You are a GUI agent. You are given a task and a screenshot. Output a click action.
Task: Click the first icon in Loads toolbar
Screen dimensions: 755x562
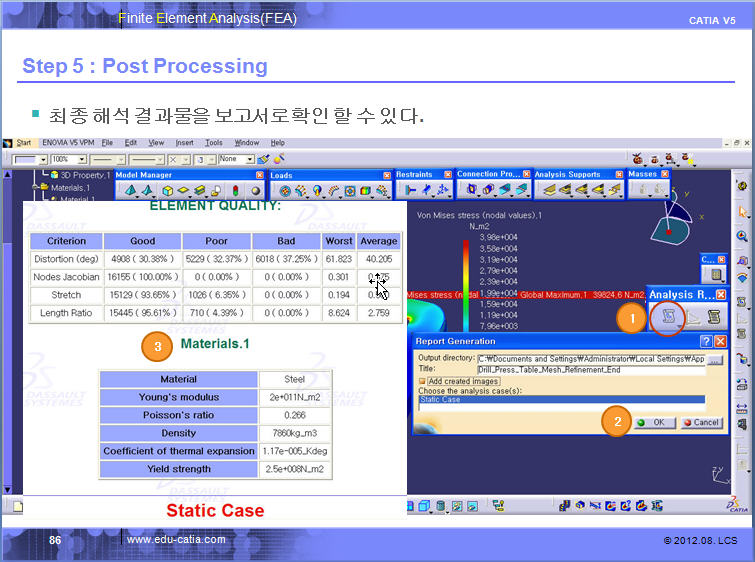284,190
